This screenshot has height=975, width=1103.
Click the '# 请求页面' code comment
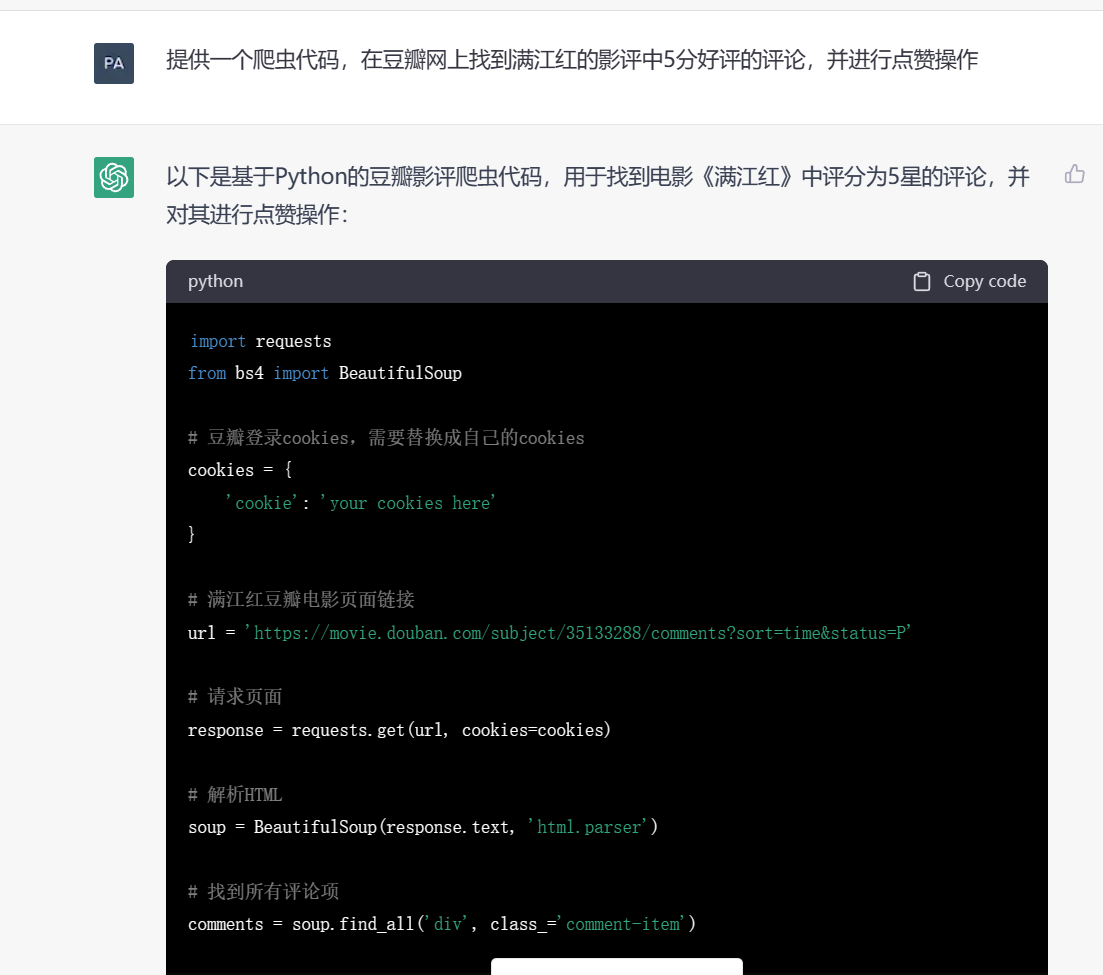pos(235,697)
